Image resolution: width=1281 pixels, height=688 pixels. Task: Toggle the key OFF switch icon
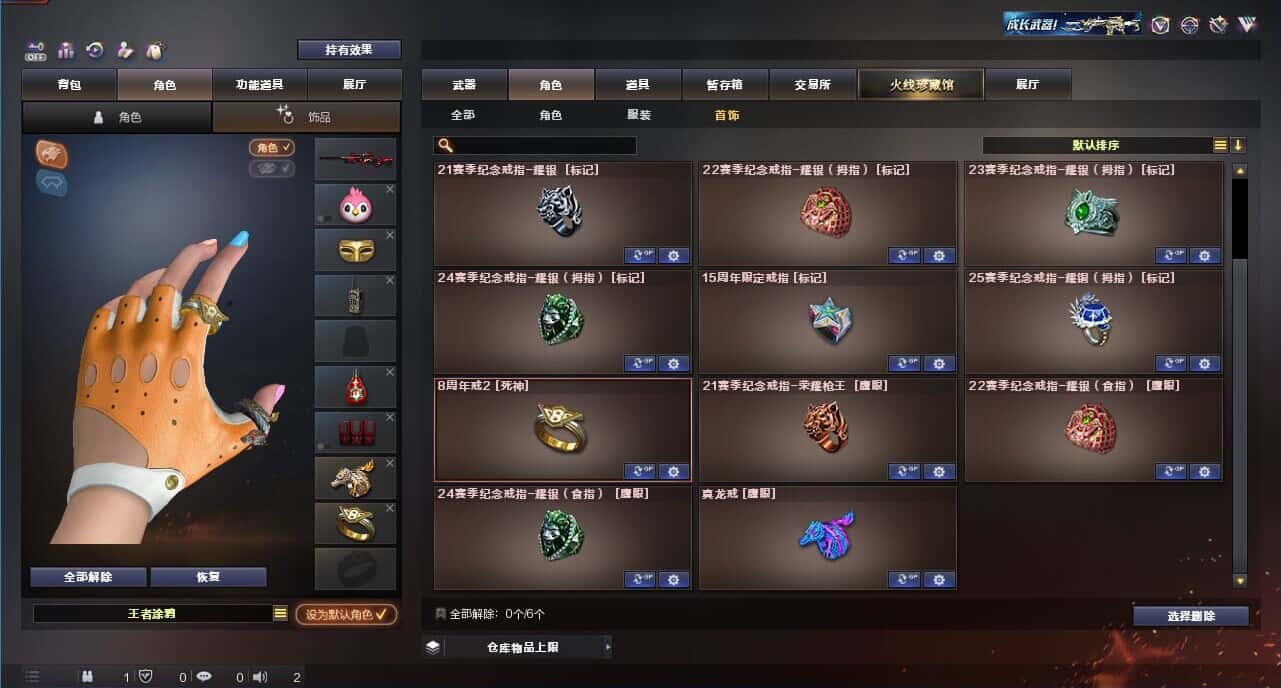(36, 50)
